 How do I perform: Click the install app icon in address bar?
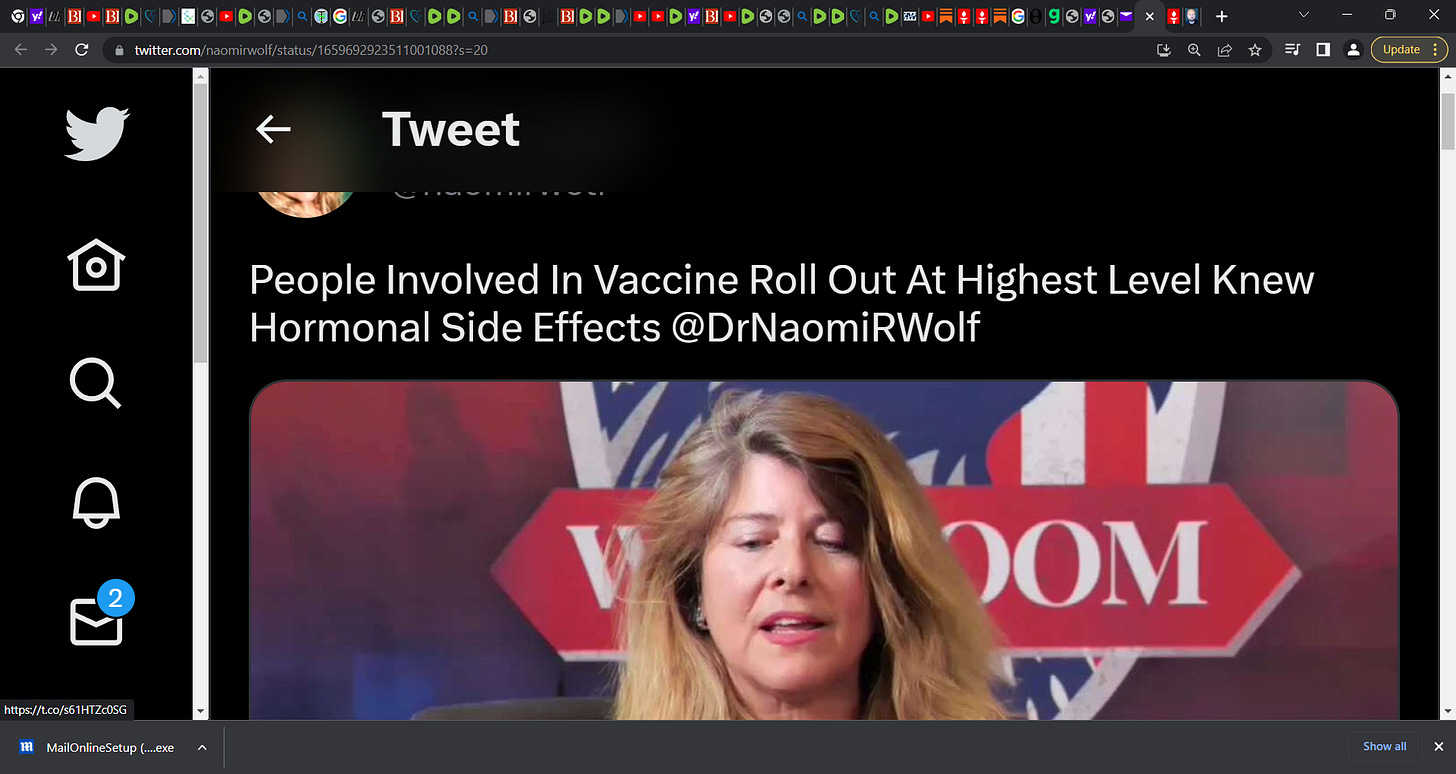pyautogui.click(x=1163, y=49)
